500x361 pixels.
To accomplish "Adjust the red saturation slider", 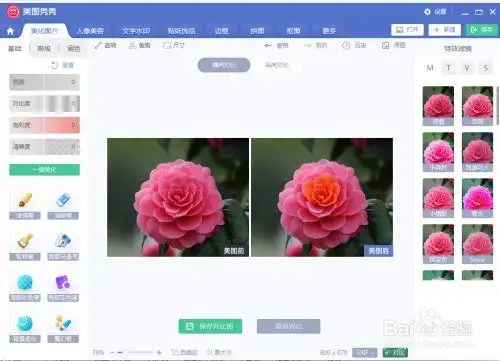I will pyautogui.click(x=44, y=125).
